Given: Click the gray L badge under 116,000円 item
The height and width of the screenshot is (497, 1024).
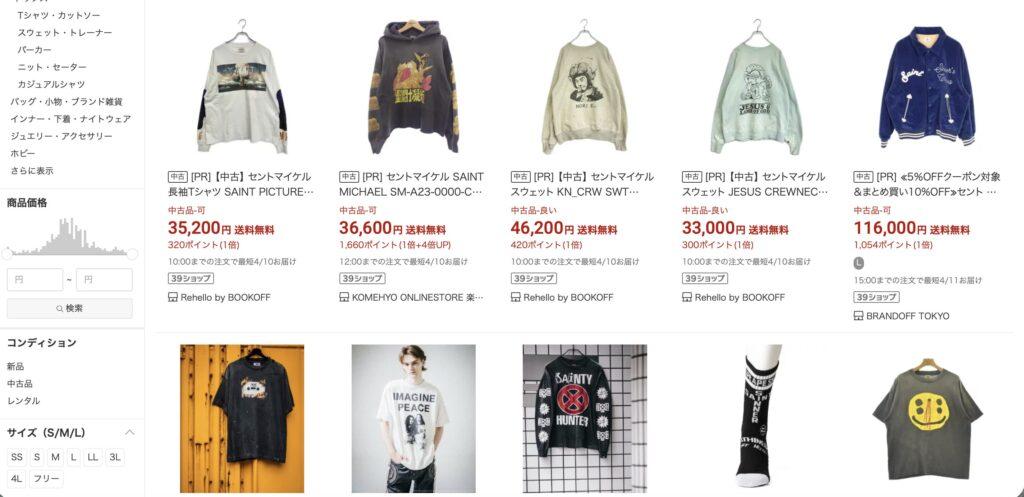Looking at the screenshot, I should coord(859,263).
